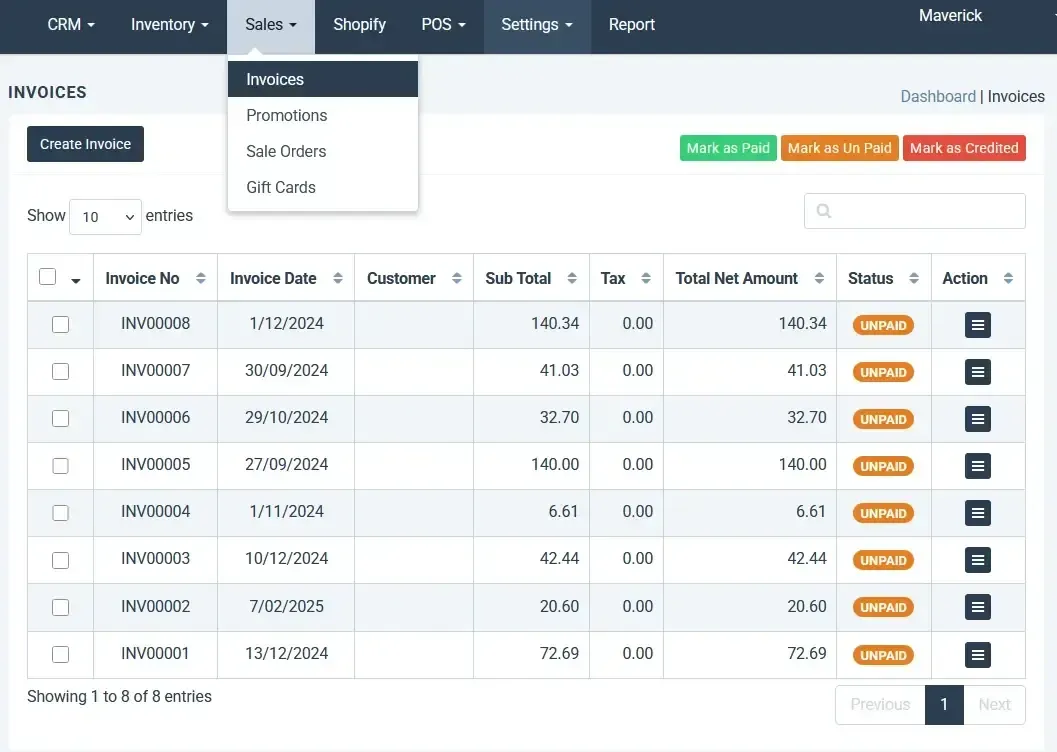Click sub total value 6.61
This screenshot has height=752, width=1057.
pos(563,511)
